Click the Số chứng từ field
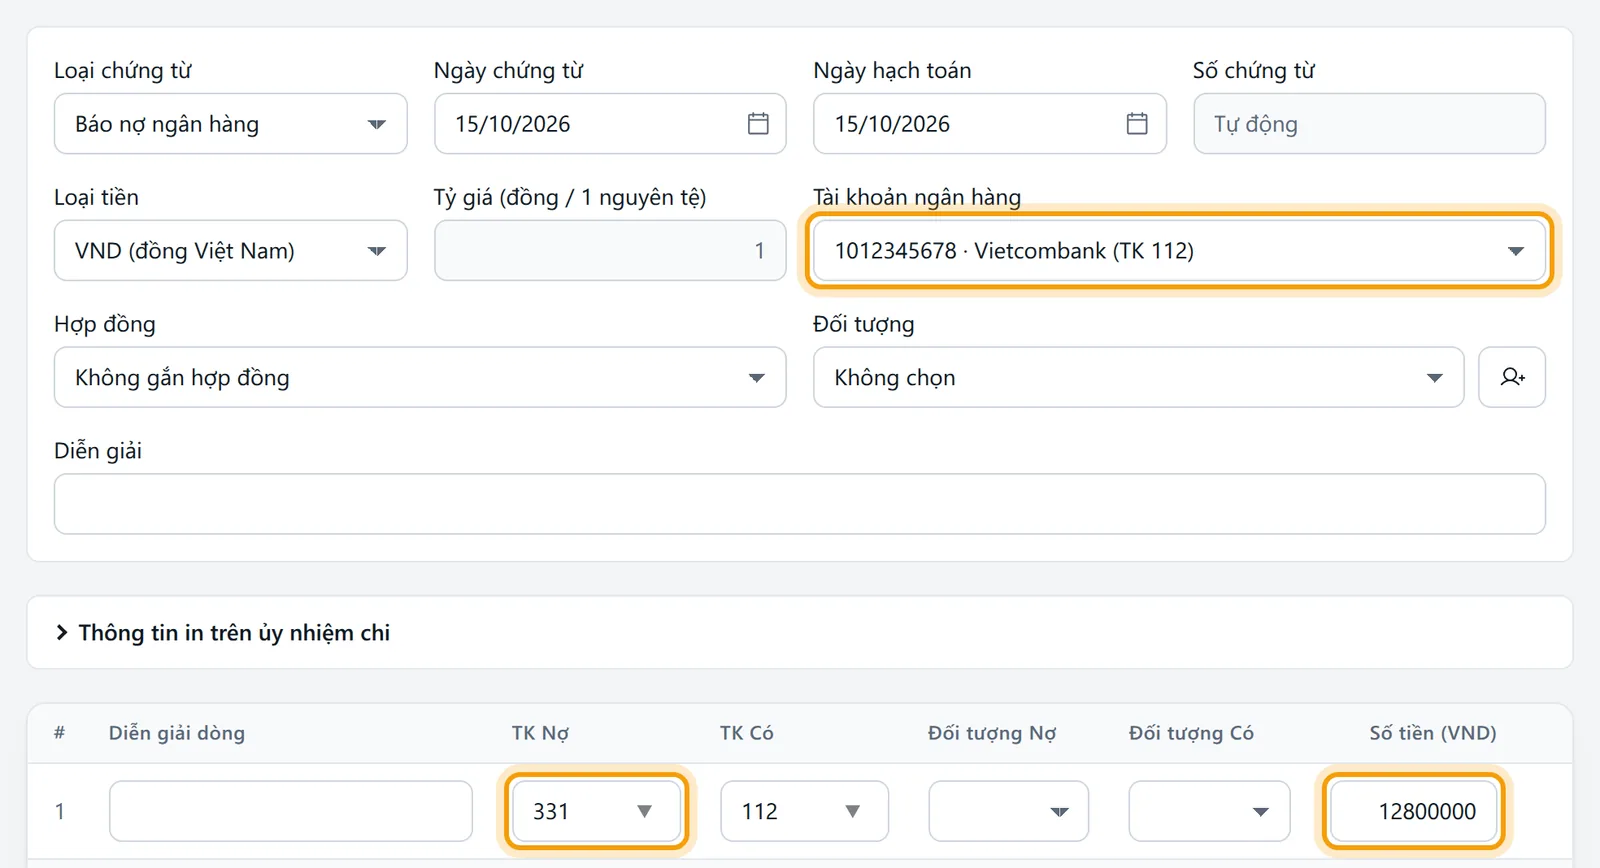Screen dimensions: 1600x868 (x=1369, y=124)
